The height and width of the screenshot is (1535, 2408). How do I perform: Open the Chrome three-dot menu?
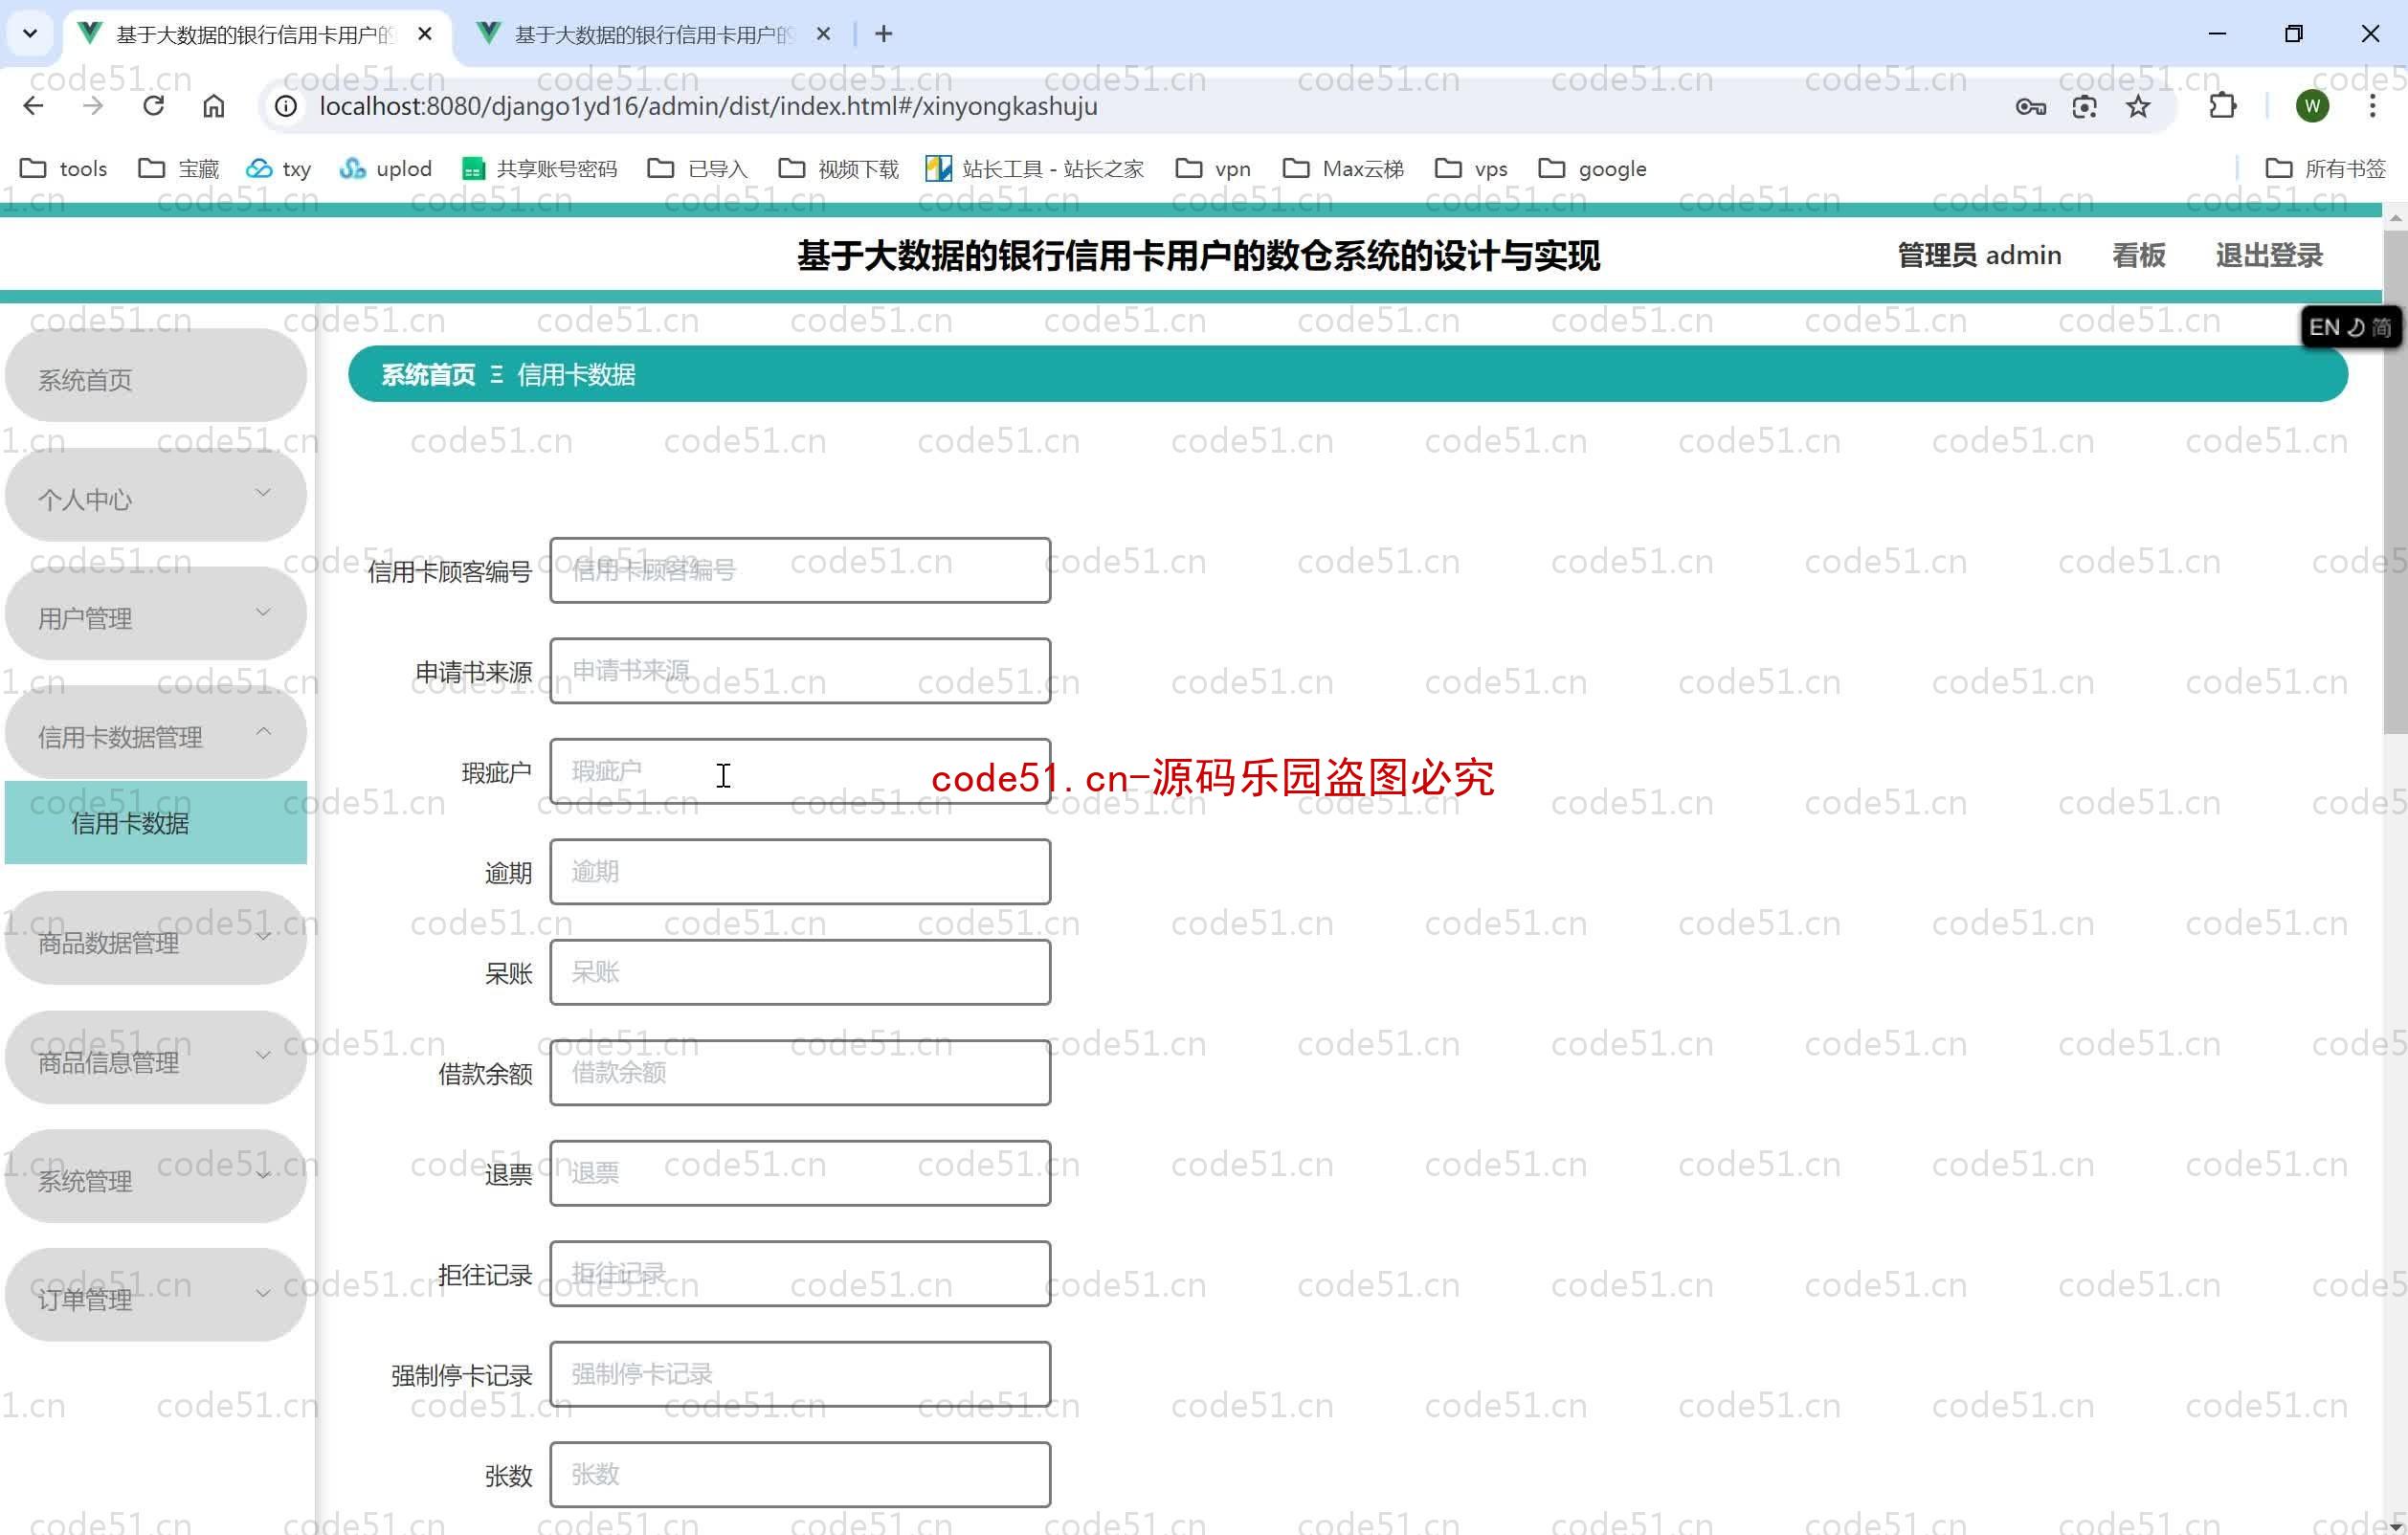pyautogui.click(x=2372, y=106)
